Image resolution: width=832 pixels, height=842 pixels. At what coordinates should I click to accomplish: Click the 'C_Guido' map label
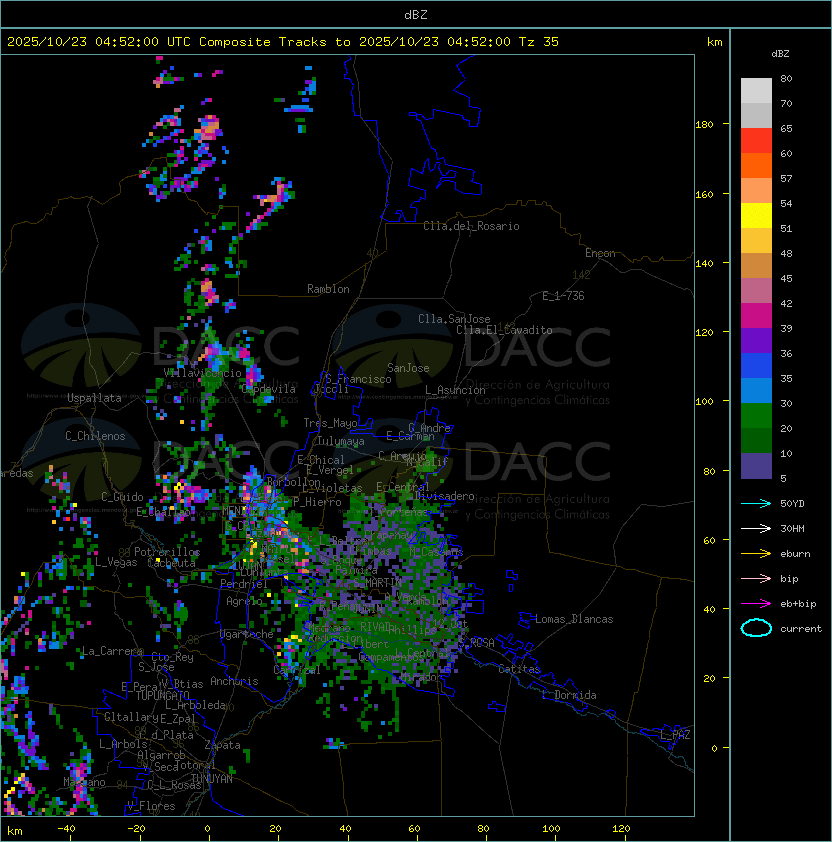[122, 497]
